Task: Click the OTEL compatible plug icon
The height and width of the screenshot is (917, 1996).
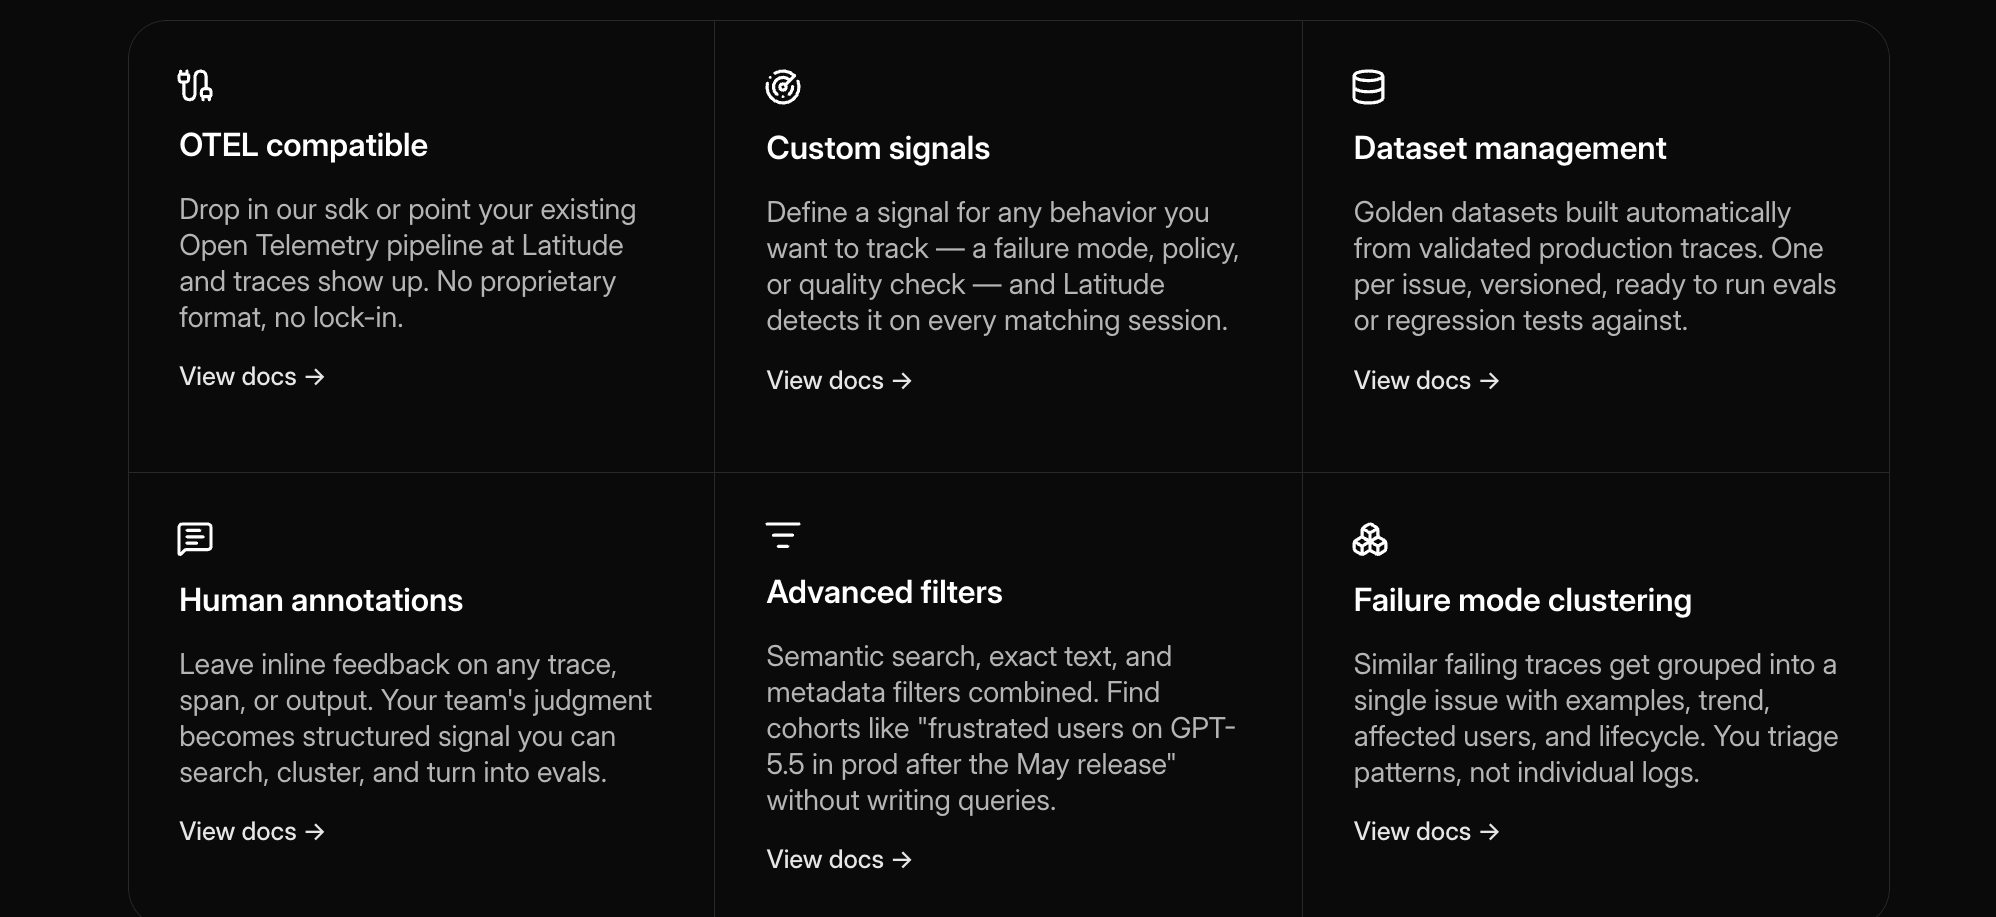Action: pos(195,85)
